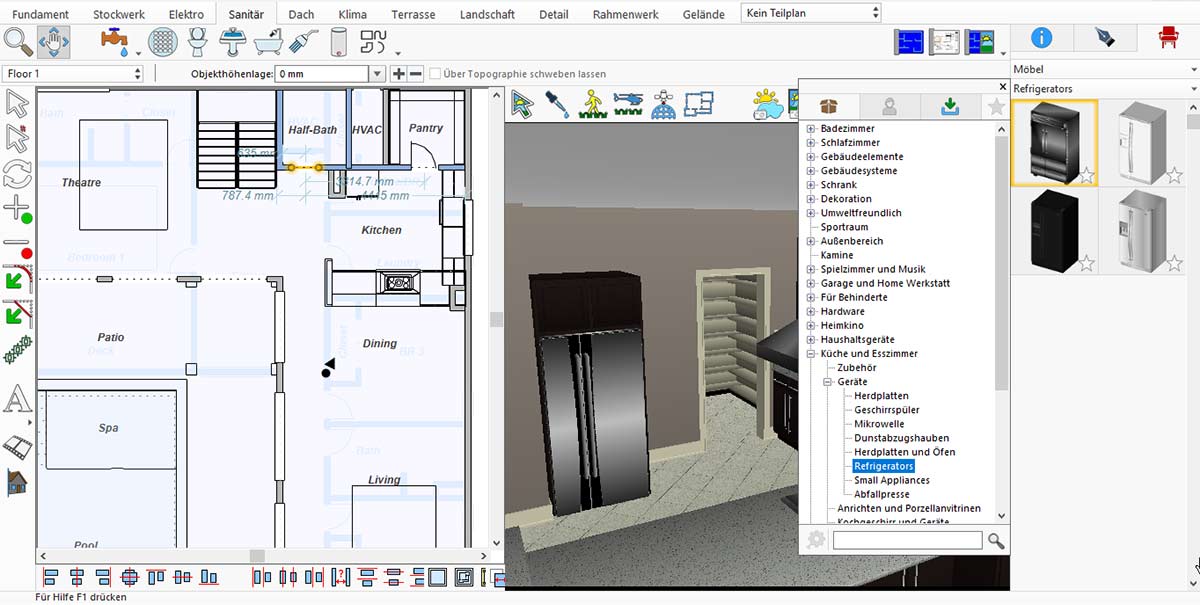This screenshot has width=1200, height=605.
Task: Expand the Schlafzimmer tree node
Action: coord(811,143)
